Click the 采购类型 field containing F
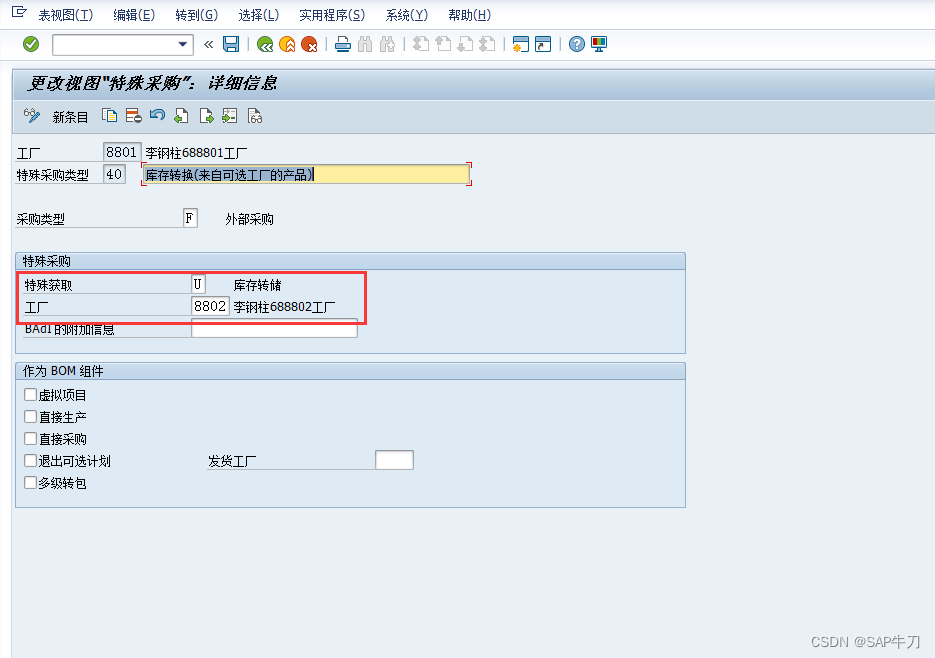935x658 pixels. [x=190, y=218]
